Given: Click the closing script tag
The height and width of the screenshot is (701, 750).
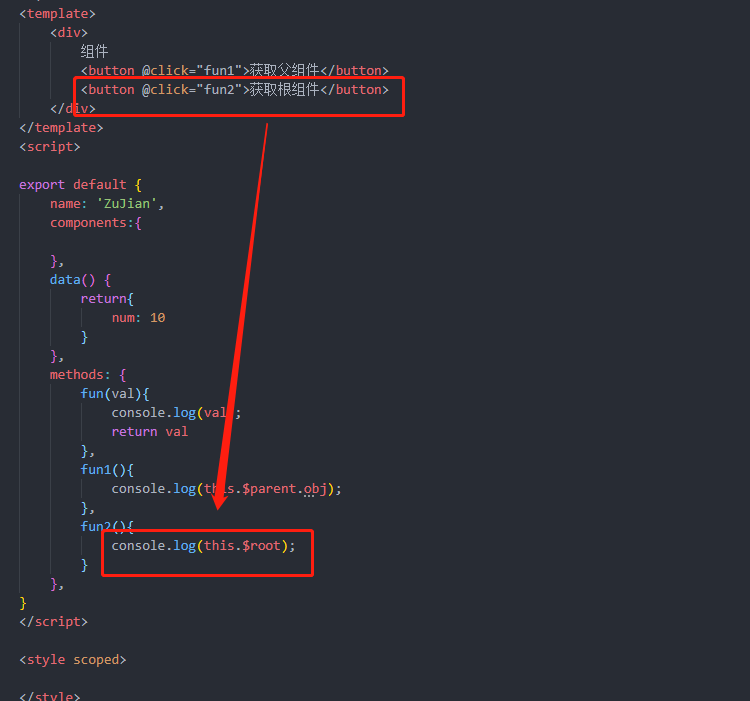Looking at the screenshot, I should click(x=54, y=622).
